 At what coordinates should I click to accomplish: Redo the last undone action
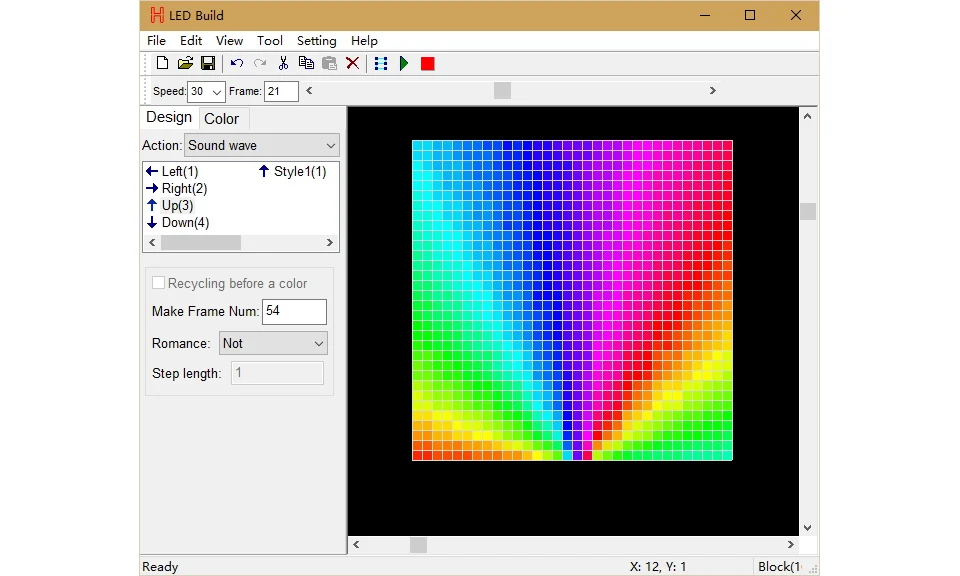(x=260, y=63)
